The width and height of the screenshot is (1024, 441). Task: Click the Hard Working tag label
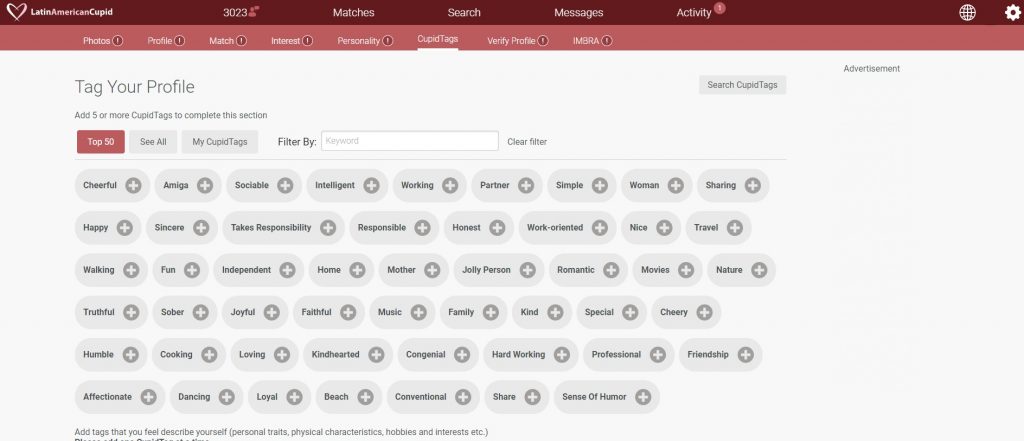519,355
